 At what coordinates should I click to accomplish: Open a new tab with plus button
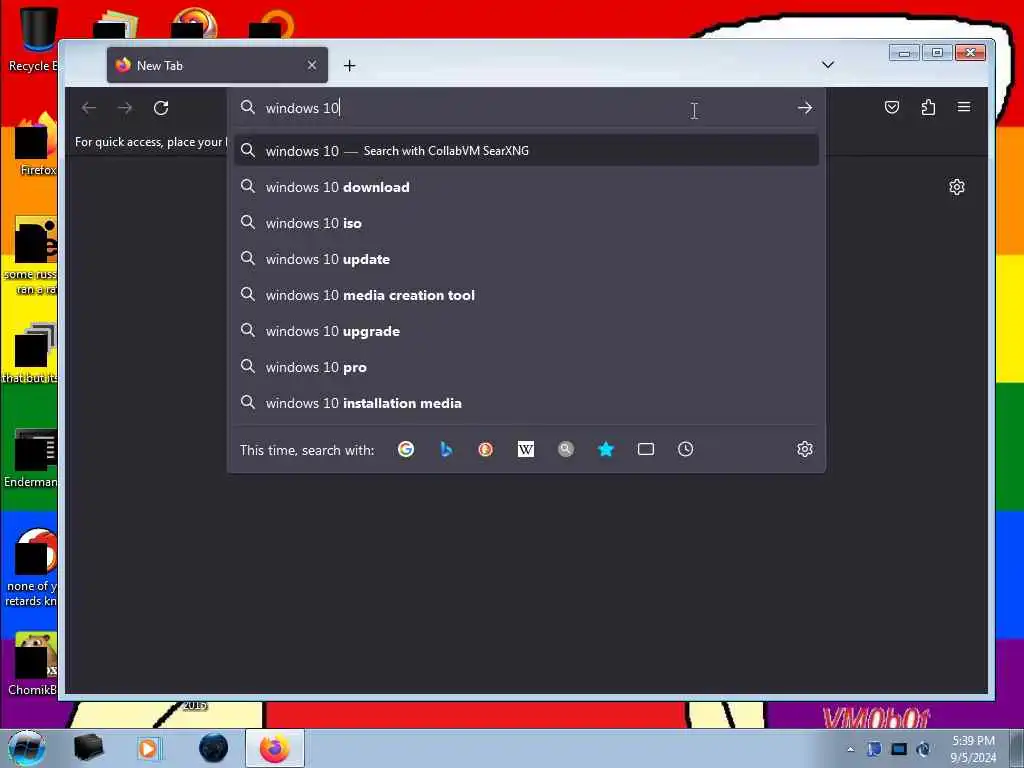pyautogui.click(x=349, y=65)
